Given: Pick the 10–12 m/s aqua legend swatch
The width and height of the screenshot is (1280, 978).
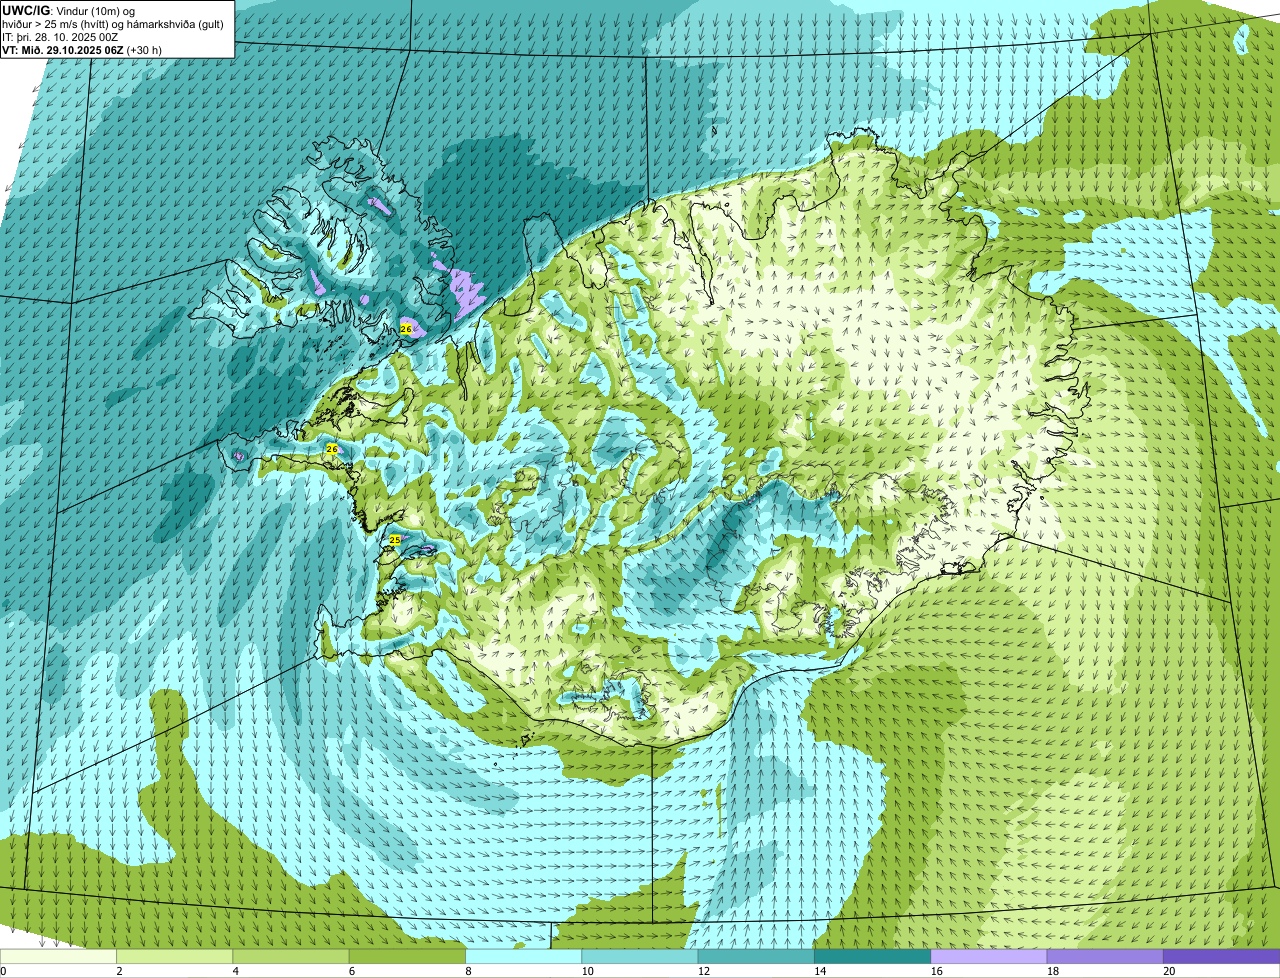Looking at the screenshot, I should point(639,956).
